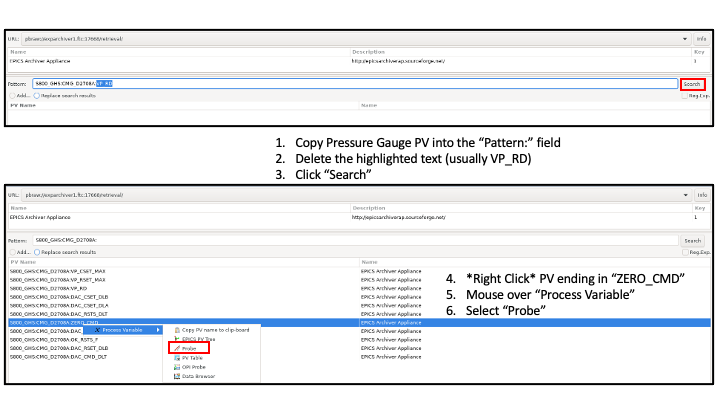Select Replace search results radio in the first panel
The width and height of the screenshot is (720, 405).
[36, 95]
